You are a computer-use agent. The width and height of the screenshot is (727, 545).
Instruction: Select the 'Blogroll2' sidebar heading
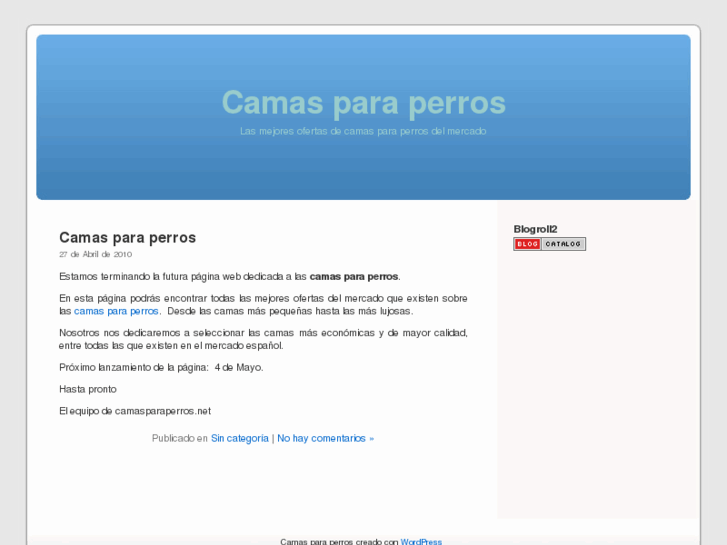[535, 229]
